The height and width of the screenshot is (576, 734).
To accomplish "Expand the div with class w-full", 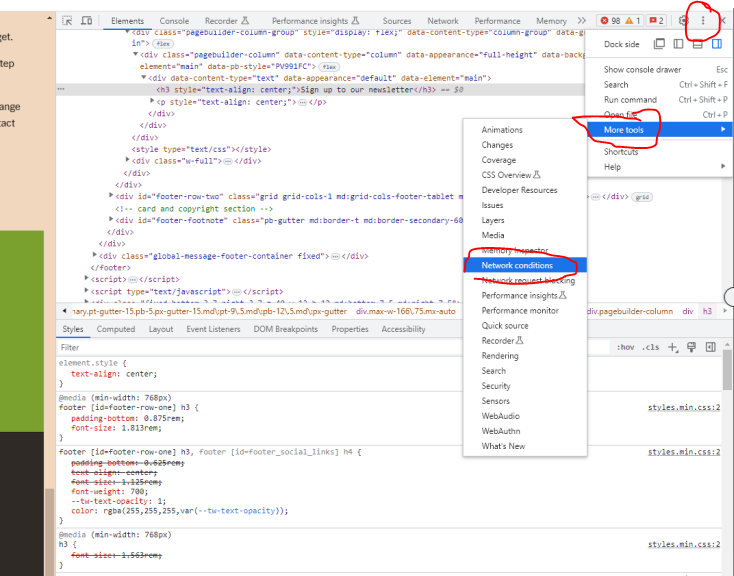I will coord(128,160).
